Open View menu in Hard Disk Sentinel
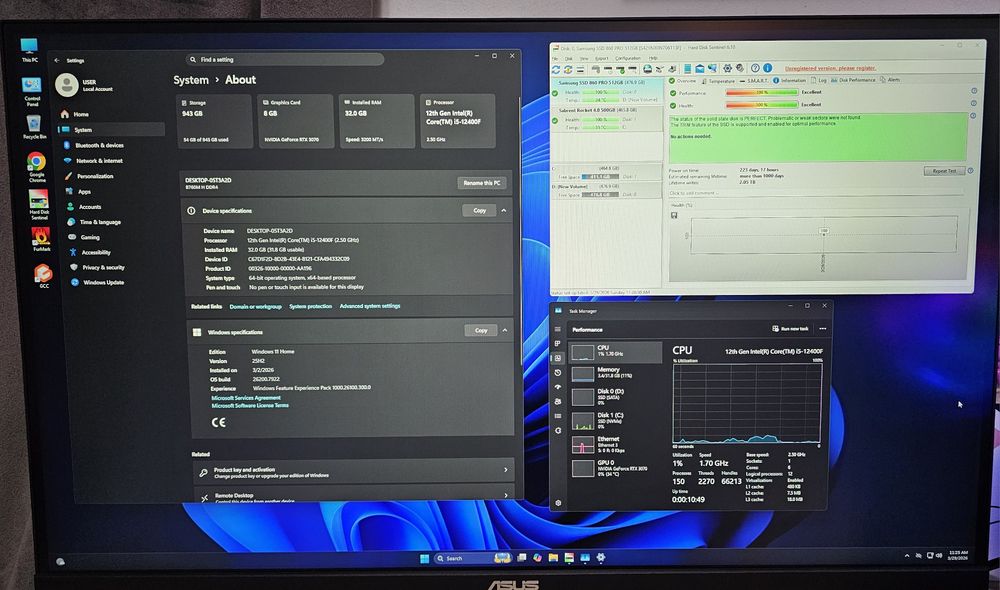The image size is (1000, 590). (584, 59)
